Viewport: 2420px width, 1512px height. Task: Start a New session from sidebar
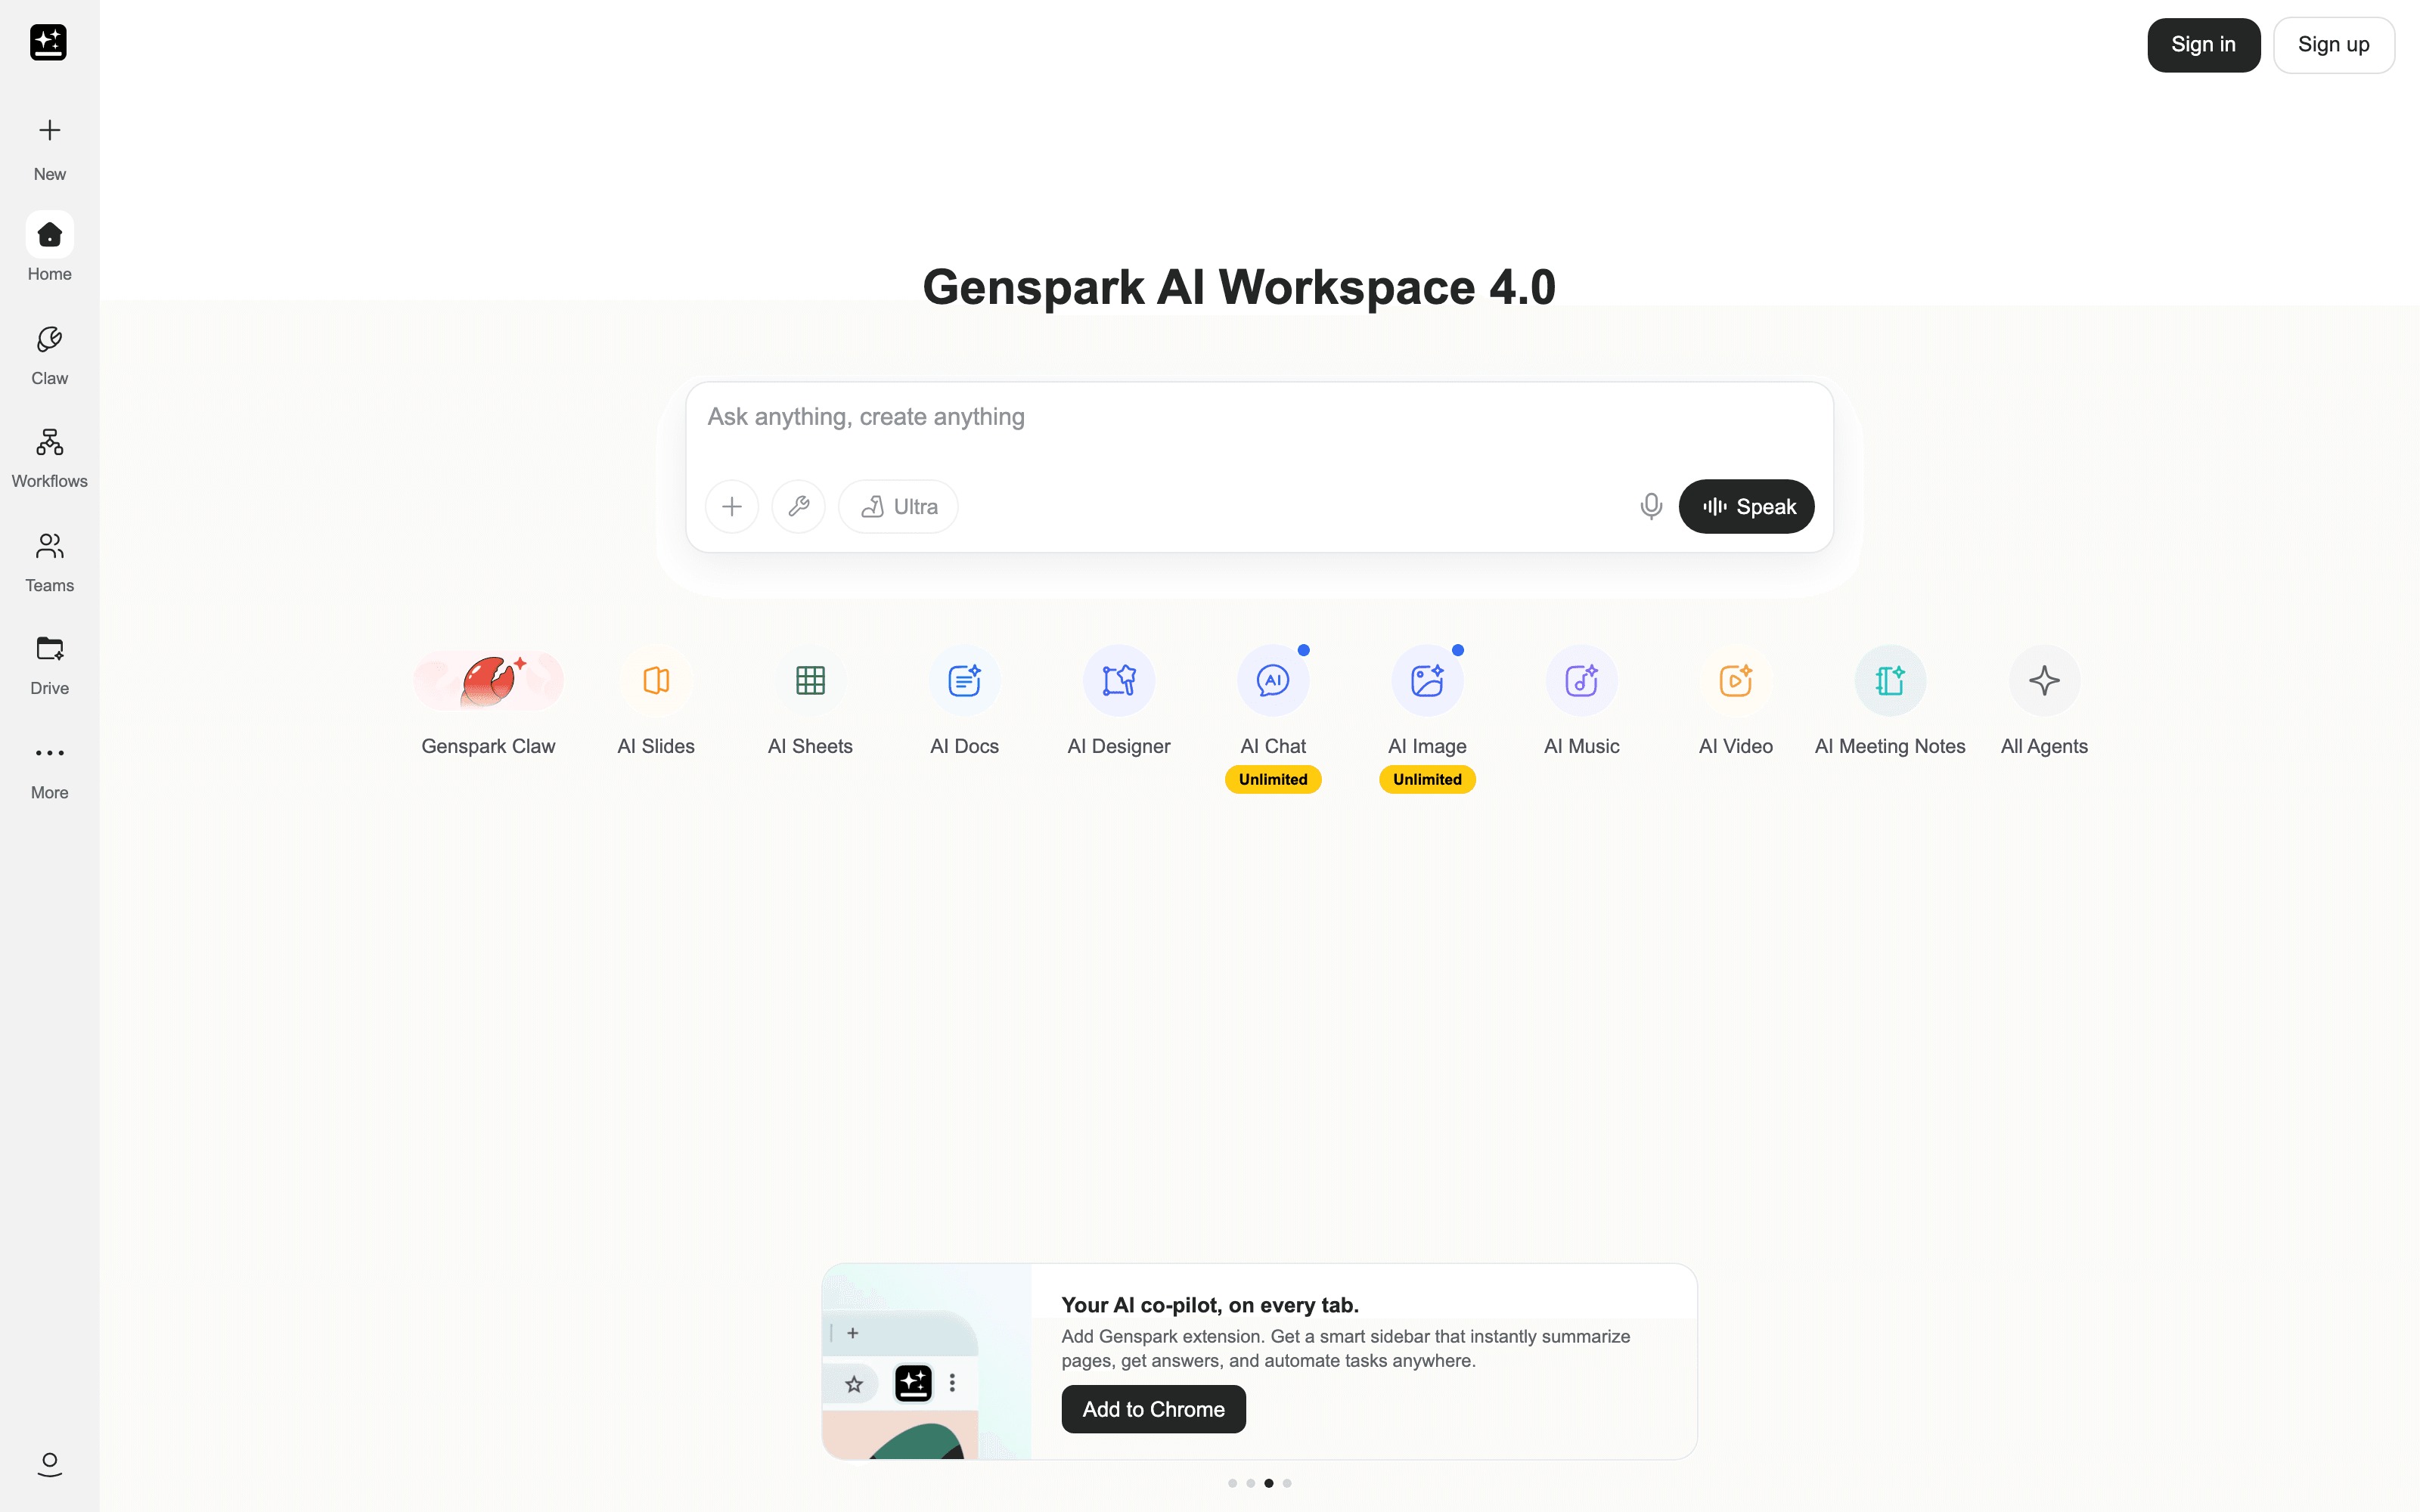pos(49,149)
